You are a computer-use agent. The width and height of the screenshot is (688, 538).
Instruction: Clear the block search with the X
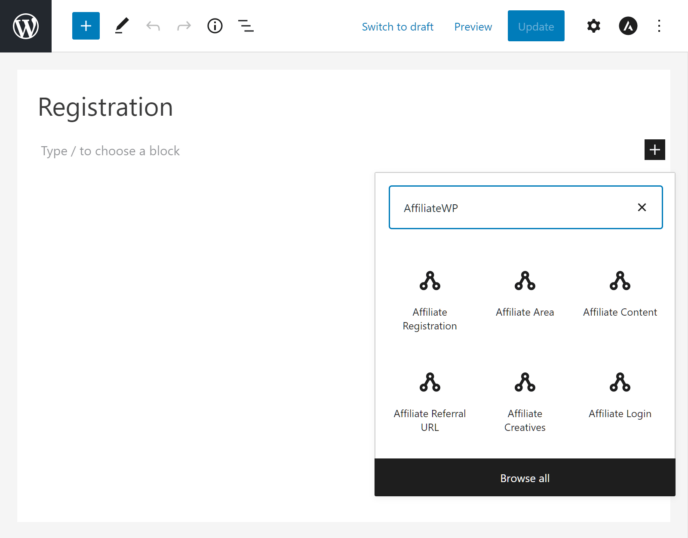[641, 207]
